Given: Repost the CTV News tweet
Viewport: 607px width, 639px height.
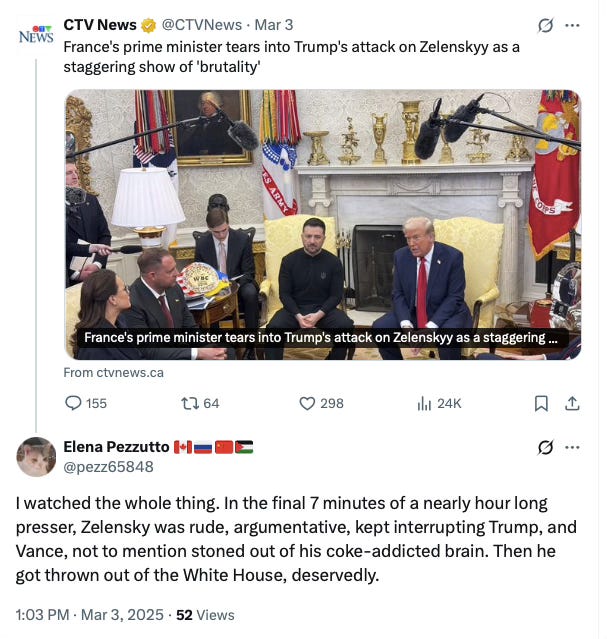Looking at the screenshot, I should 190,403.
